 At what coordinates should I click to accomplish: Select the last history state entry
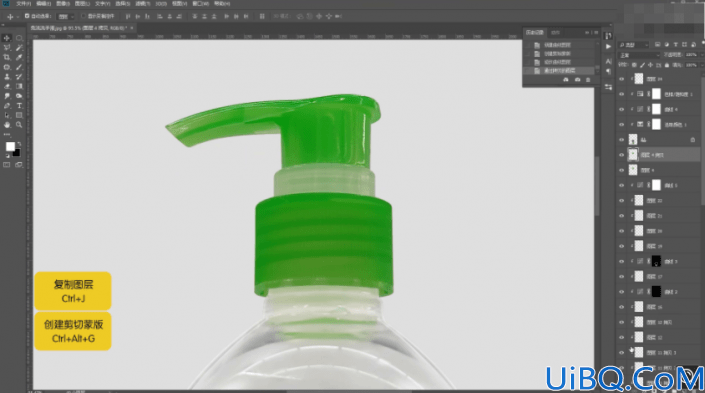560,71
